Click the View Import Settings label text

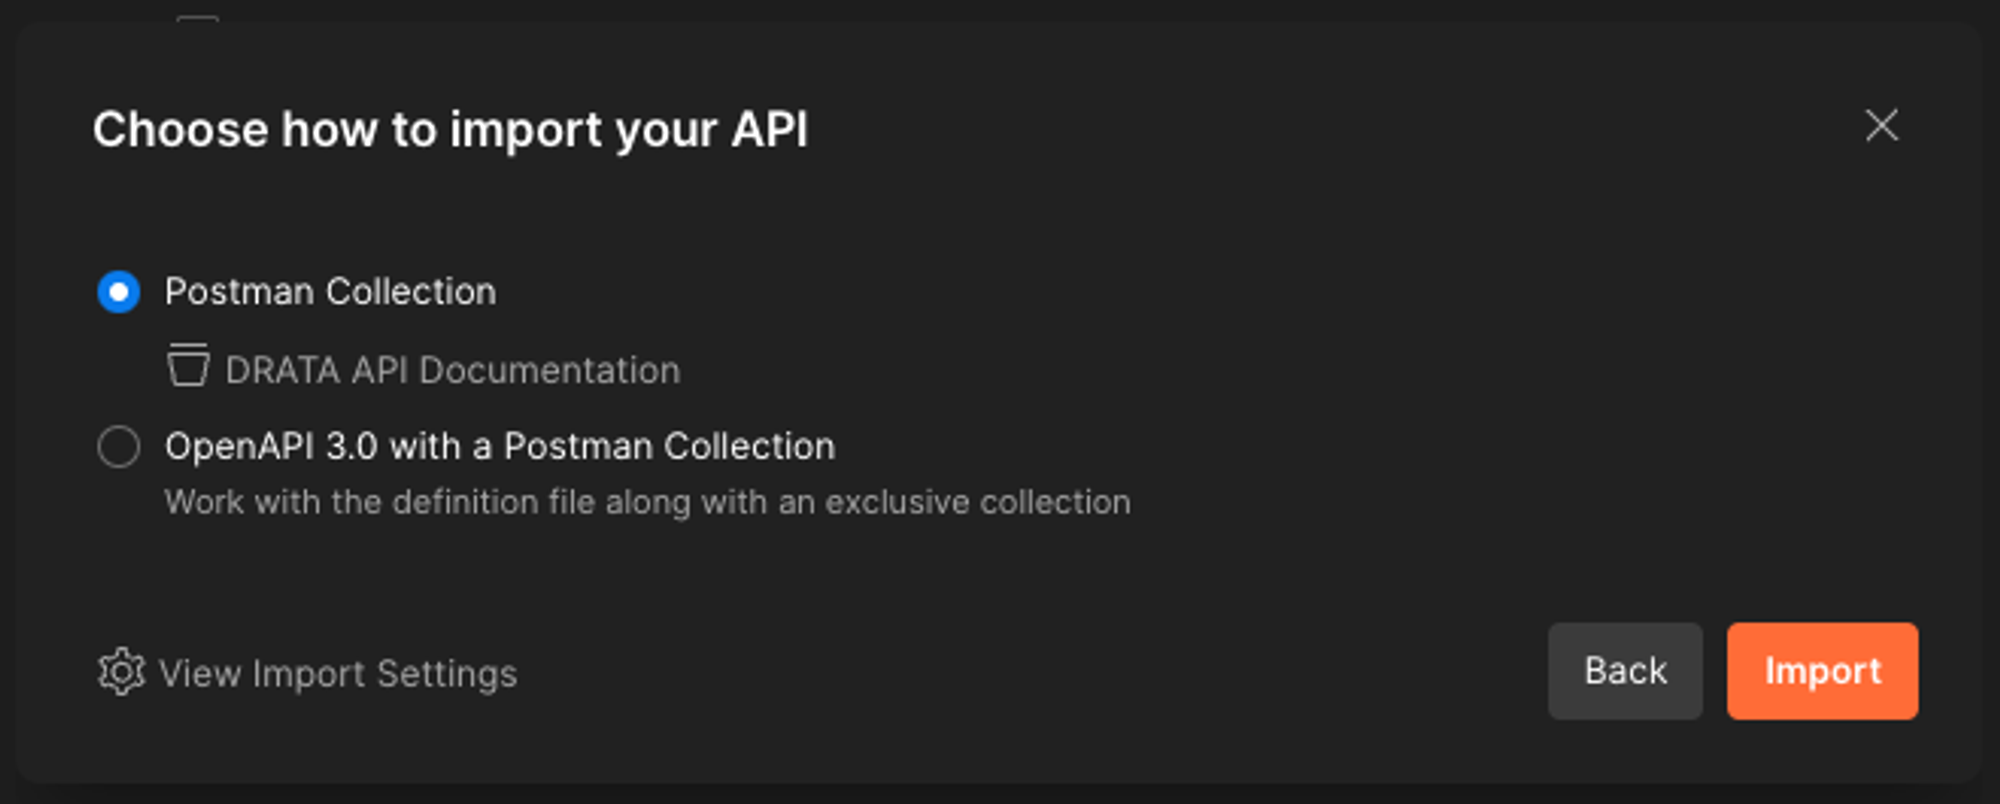click(x=340, y=671)
